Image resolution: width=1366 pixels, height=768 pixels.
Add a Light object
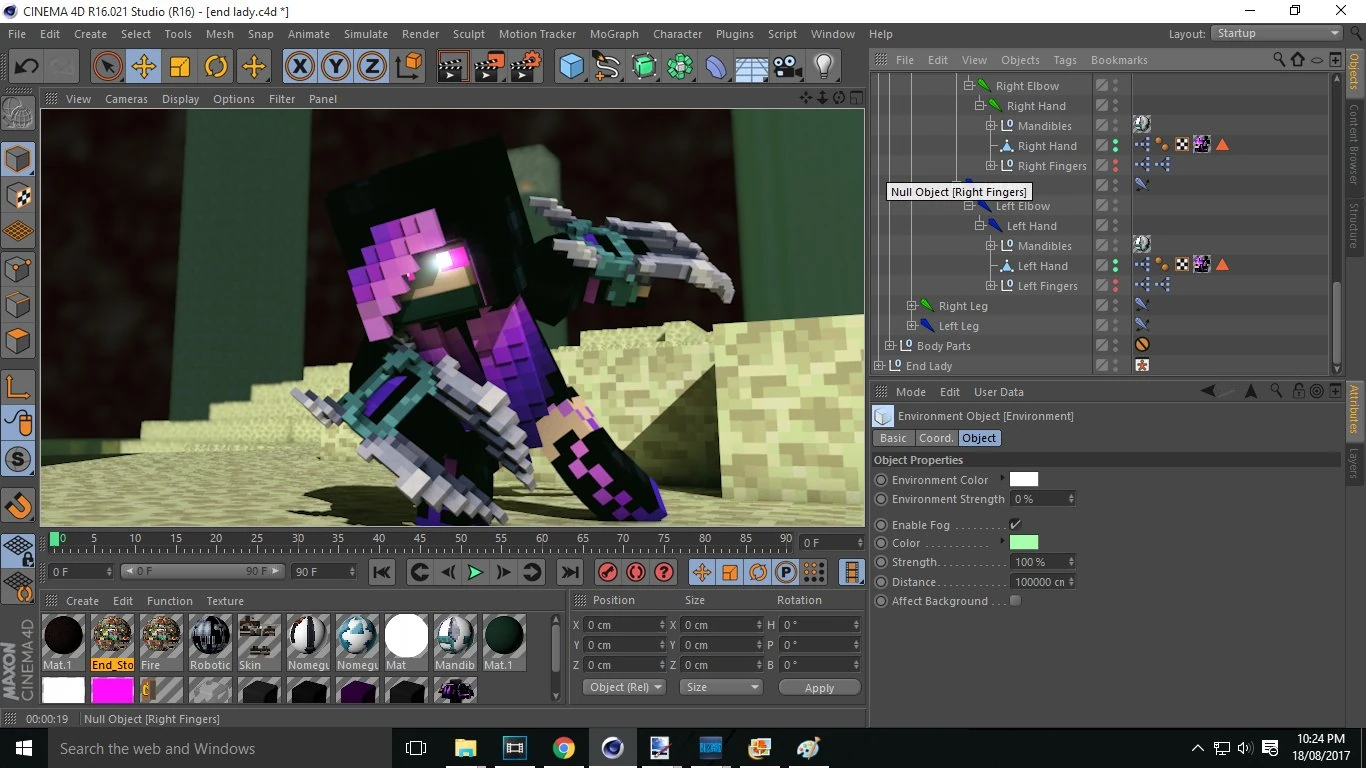pyautogui.click(x=824, y=67)
